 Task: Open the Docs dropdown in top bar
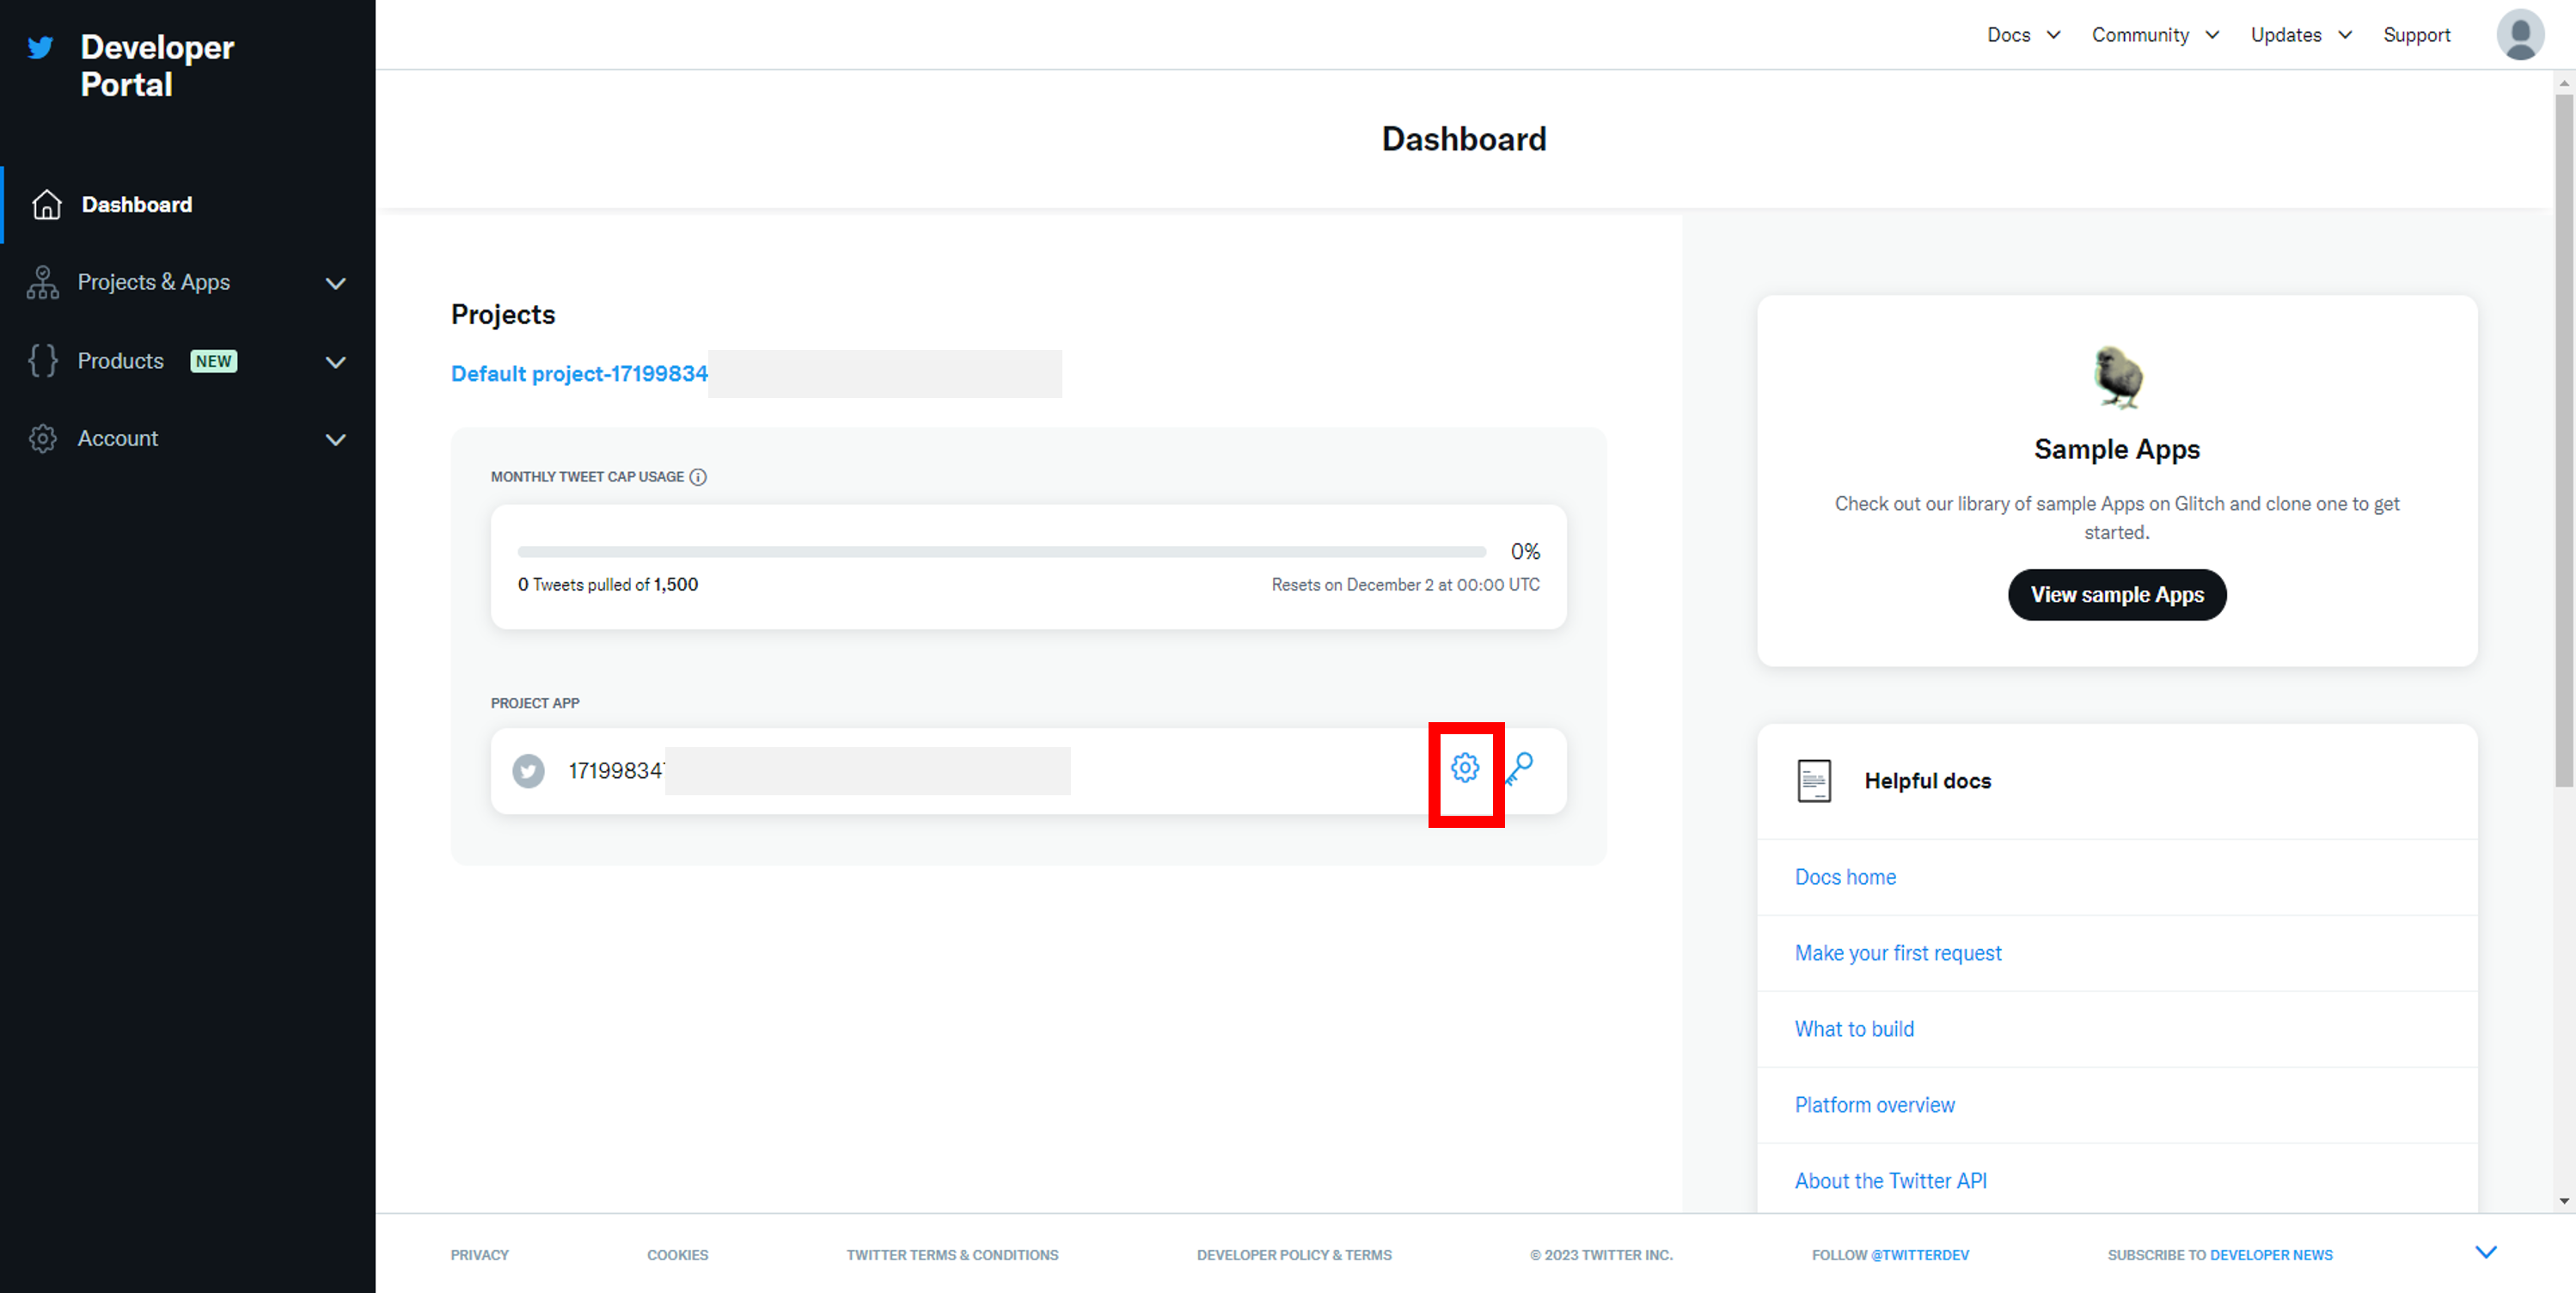click(x=2024, y=35)
